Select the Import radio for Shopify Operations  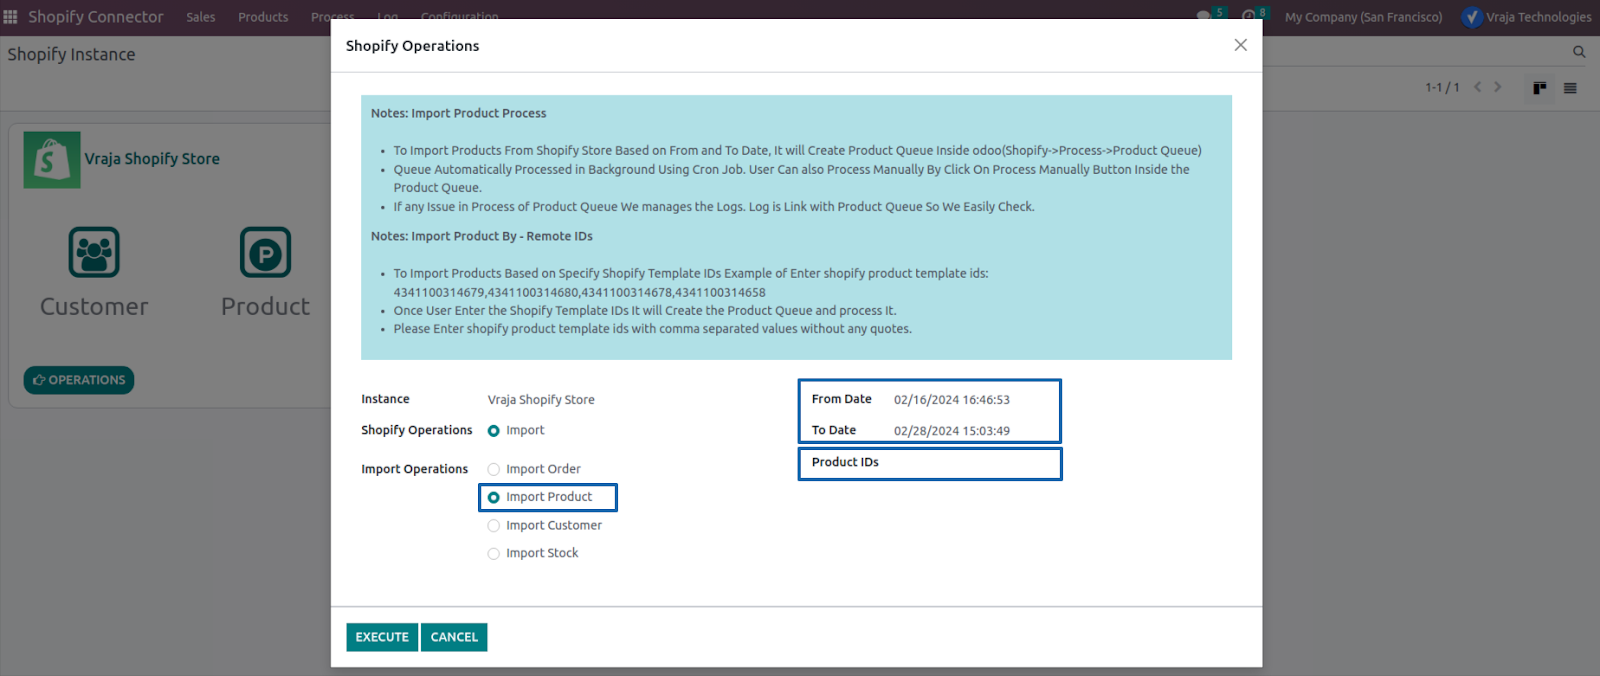[x=494, y=431]
